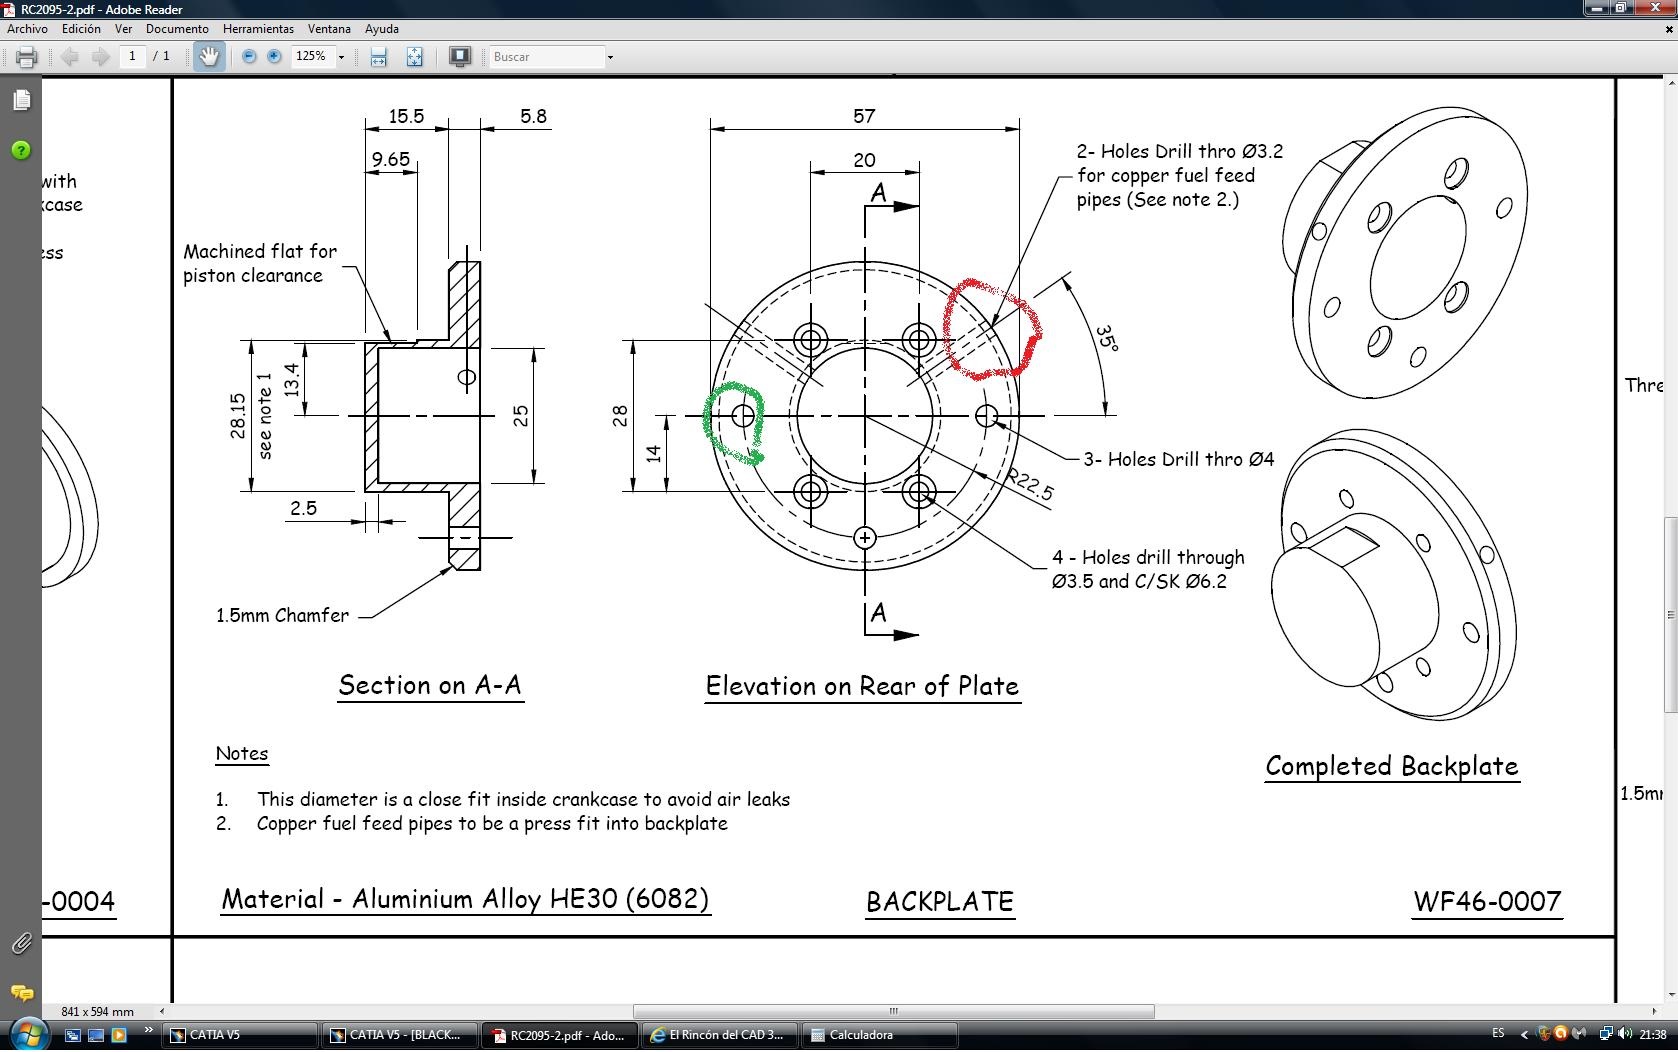This screenshot has height=1052, width=1678.
Task: Click the Windows Start button
Action: pyautogui.click(x=28, y=1034)
